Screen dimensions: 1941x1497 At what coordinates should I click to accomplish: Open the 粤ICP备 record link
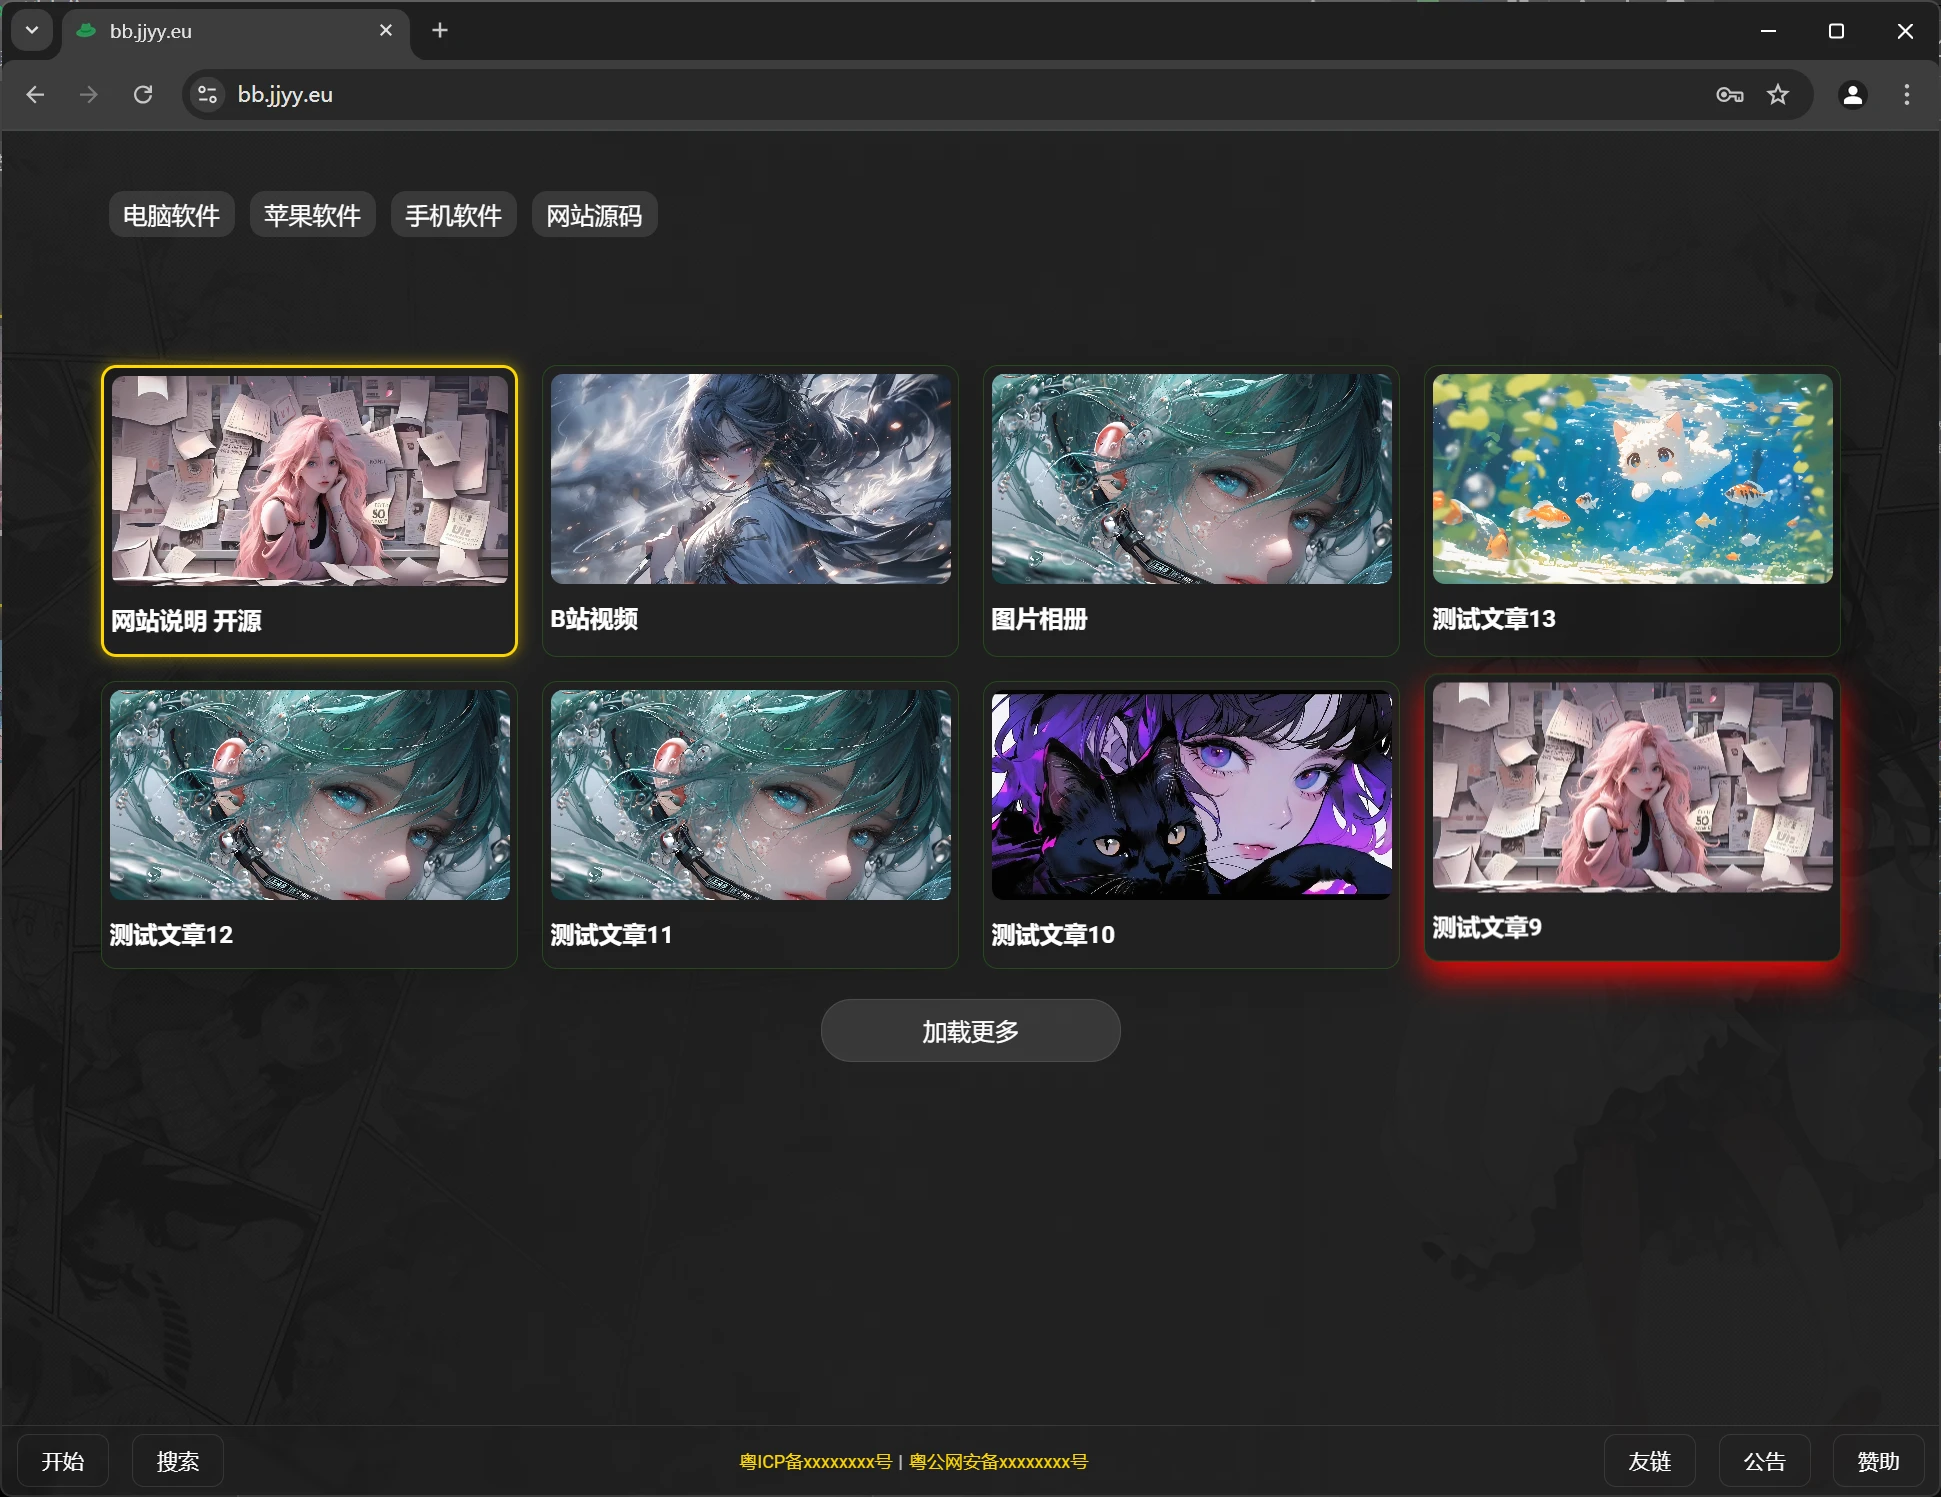pos(815,1462)
